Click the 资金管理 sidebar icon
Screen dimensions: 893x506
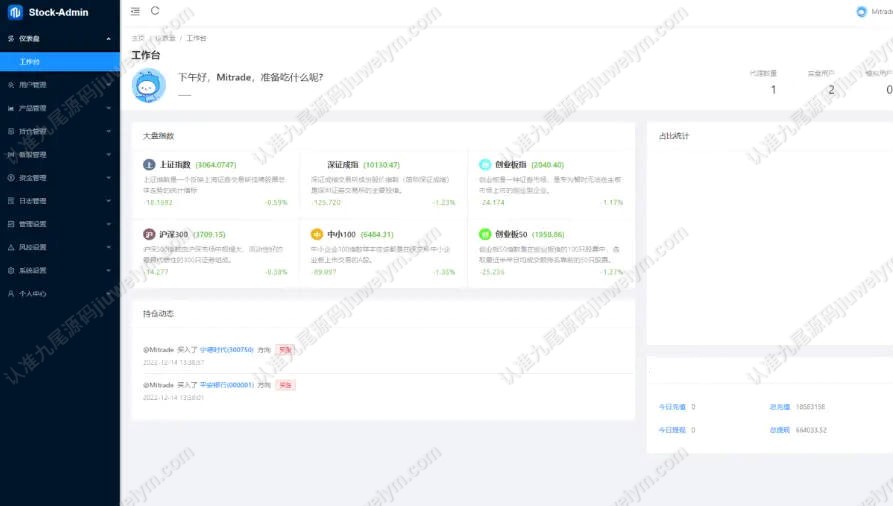tap(11, 178)
